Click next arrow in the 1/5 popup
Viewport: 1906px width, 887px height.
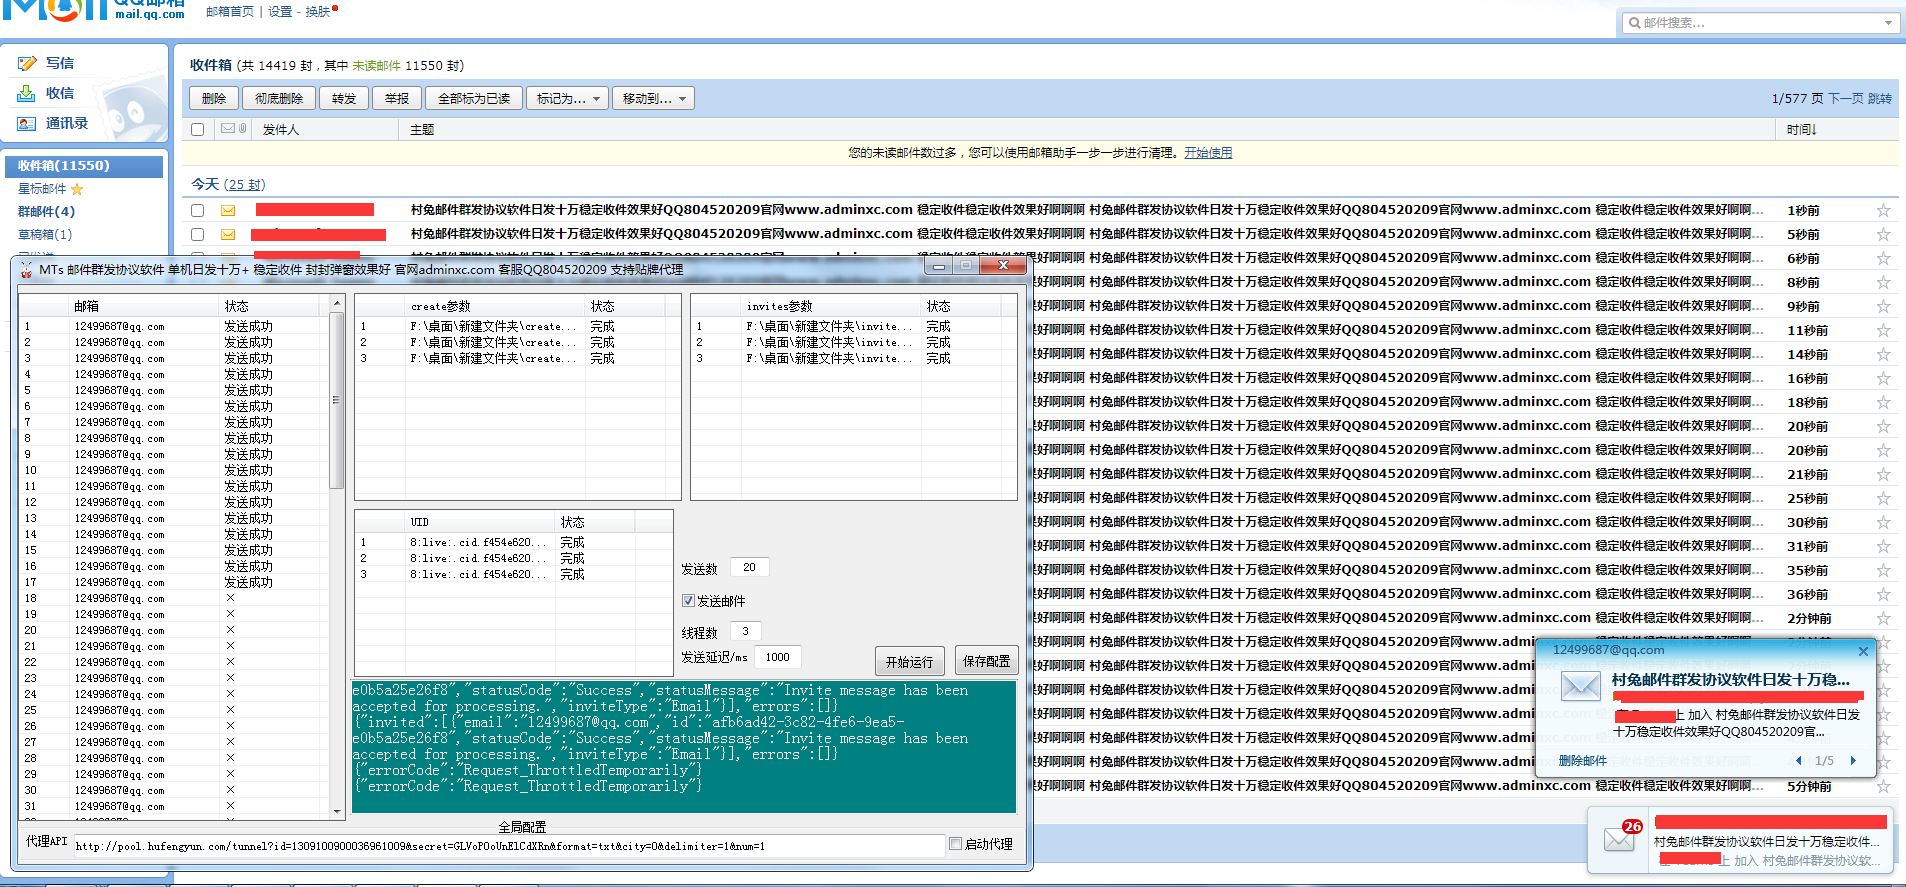[1853, 761]
